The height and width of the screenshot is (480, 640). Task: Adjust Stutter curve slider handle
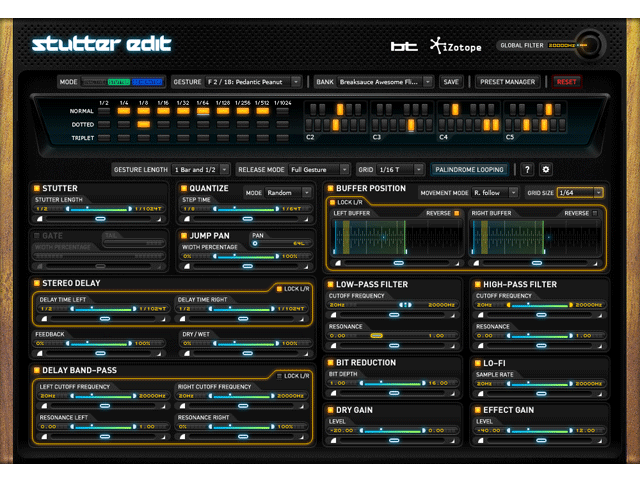point(100,219)
